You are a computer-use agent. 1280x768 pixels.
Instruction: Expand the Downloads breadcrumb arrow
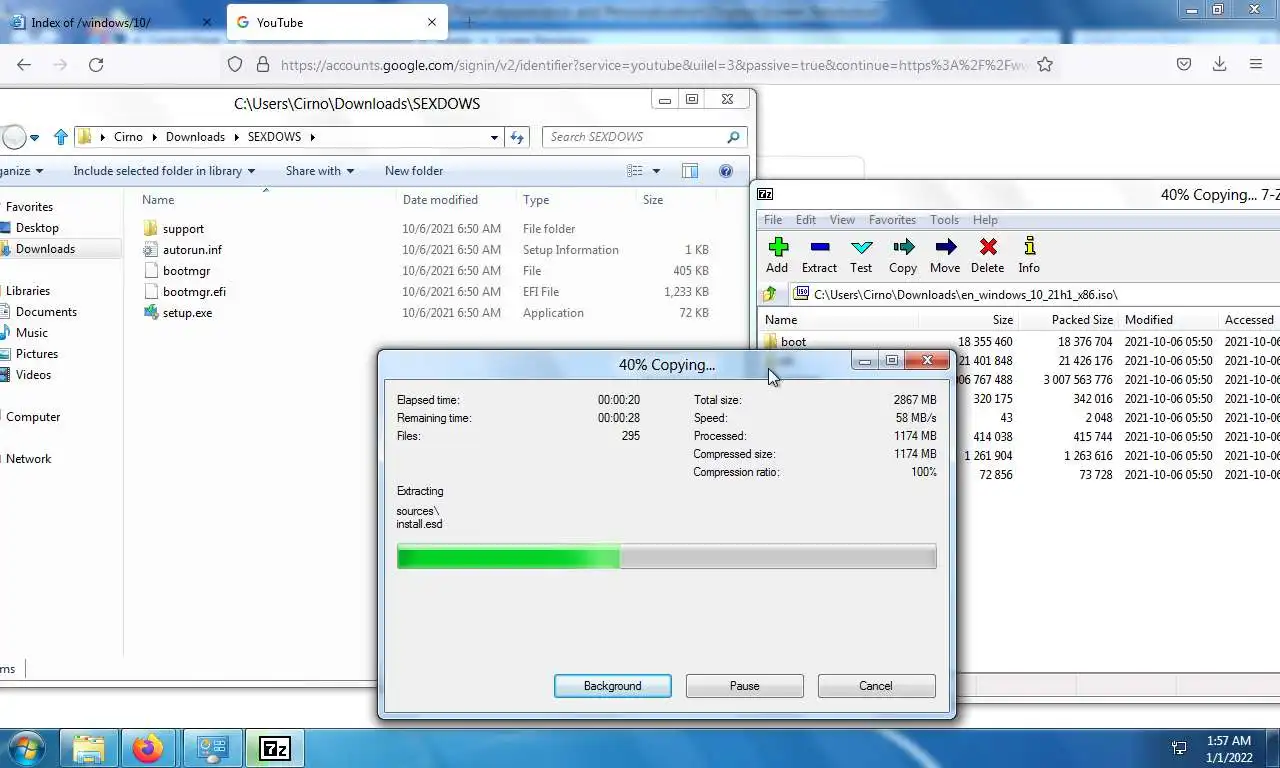(x=236, y=137)
